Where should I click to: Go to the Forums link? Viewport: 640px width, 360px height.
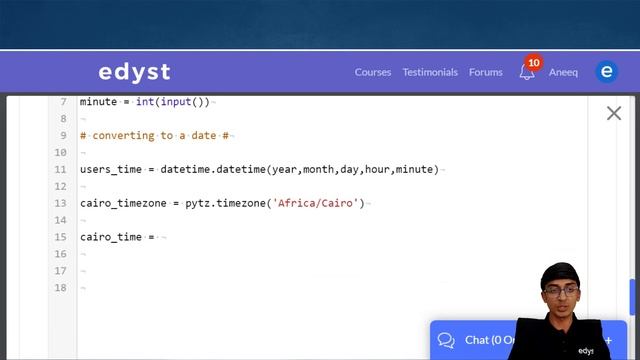[x=486, y=72]
